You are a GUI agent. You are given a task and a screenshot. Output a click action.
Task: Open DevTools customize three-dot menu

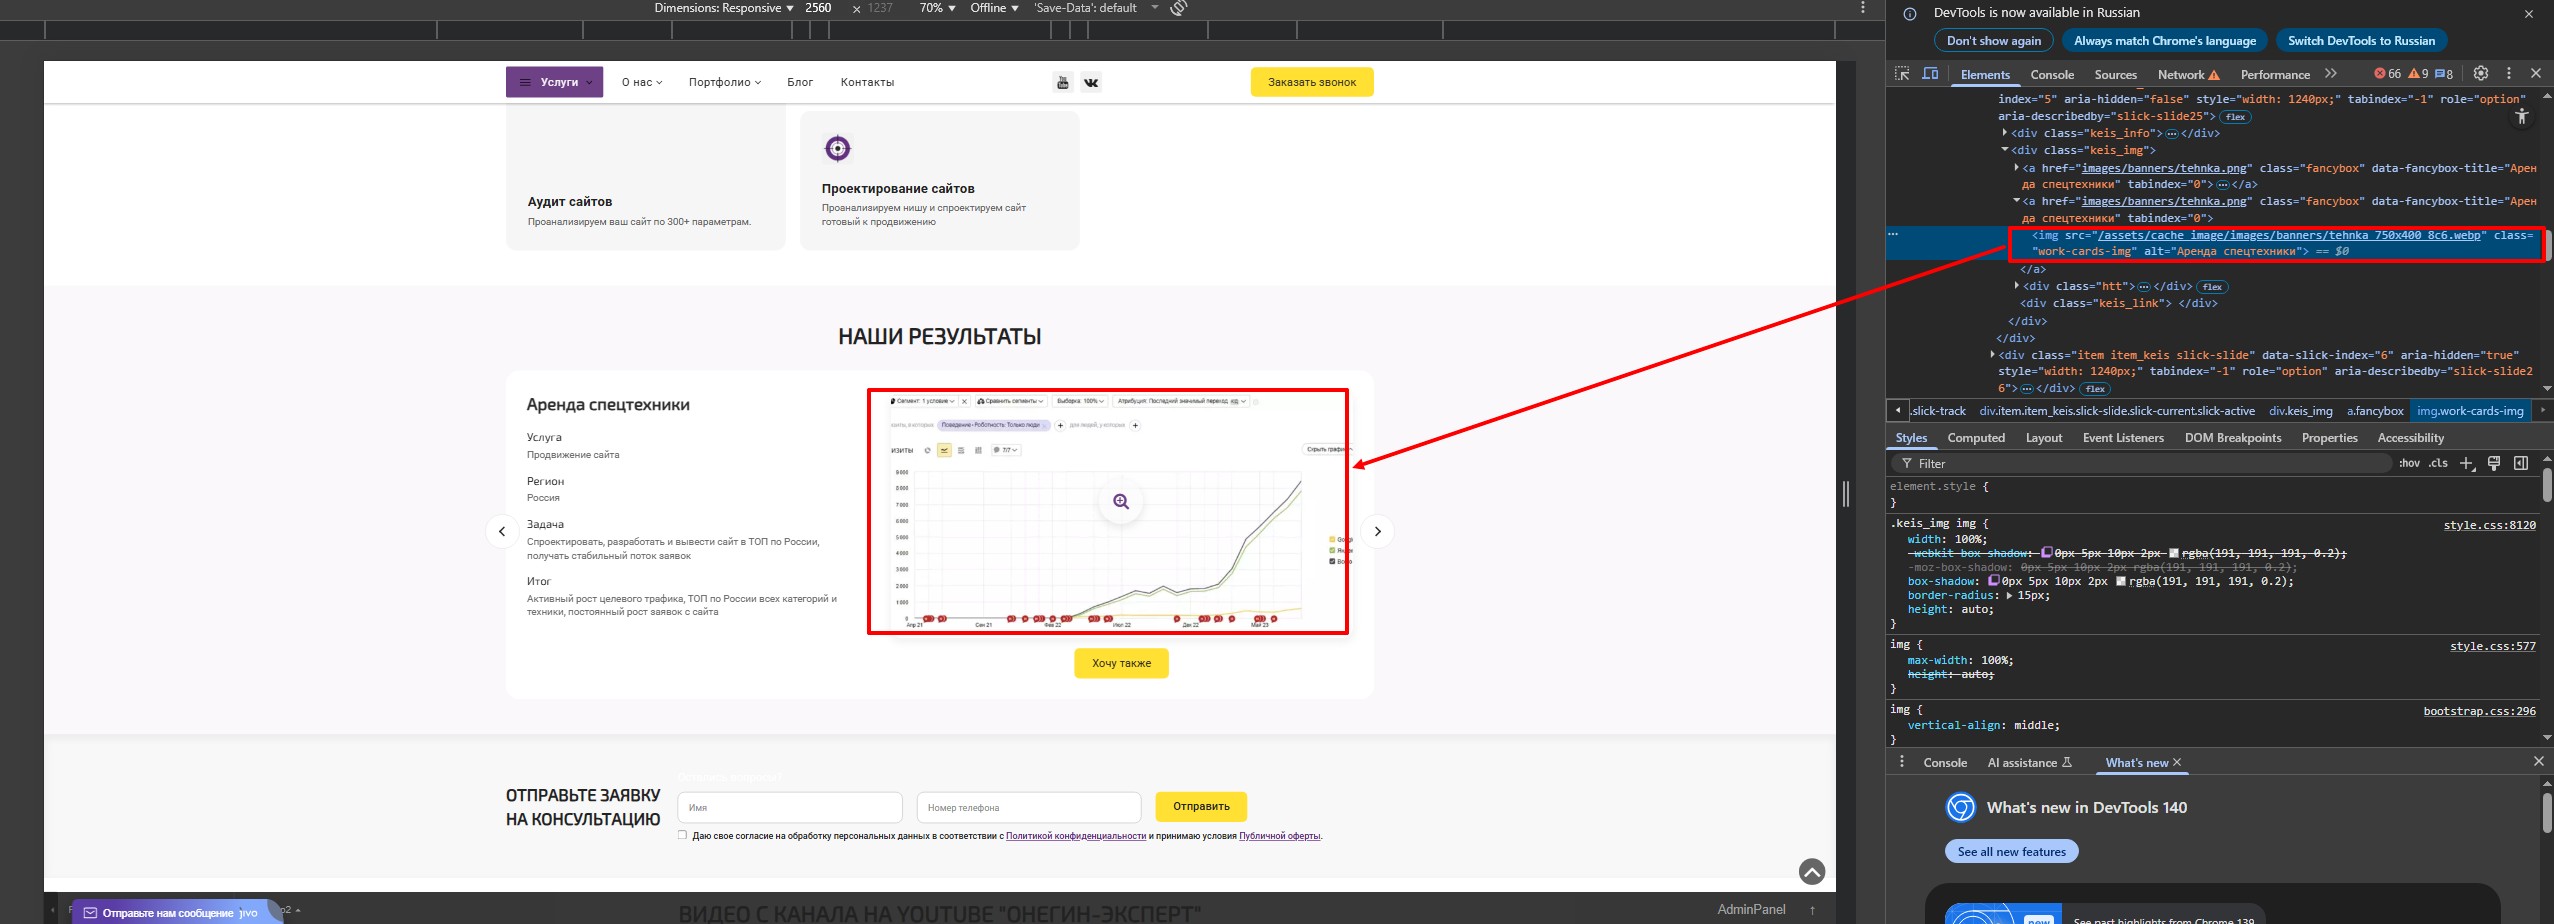pyautogui.click(x=2508, y=73)
